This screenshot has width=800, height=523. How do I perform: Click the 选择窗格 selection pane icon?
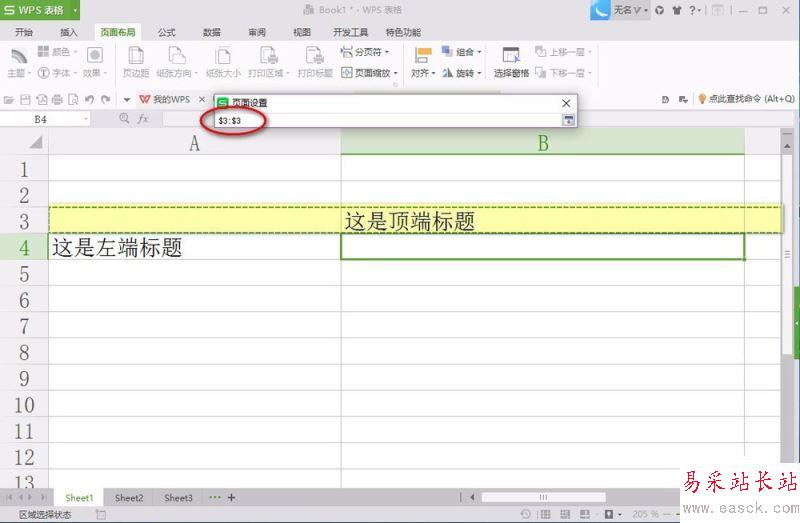[511, 62]
